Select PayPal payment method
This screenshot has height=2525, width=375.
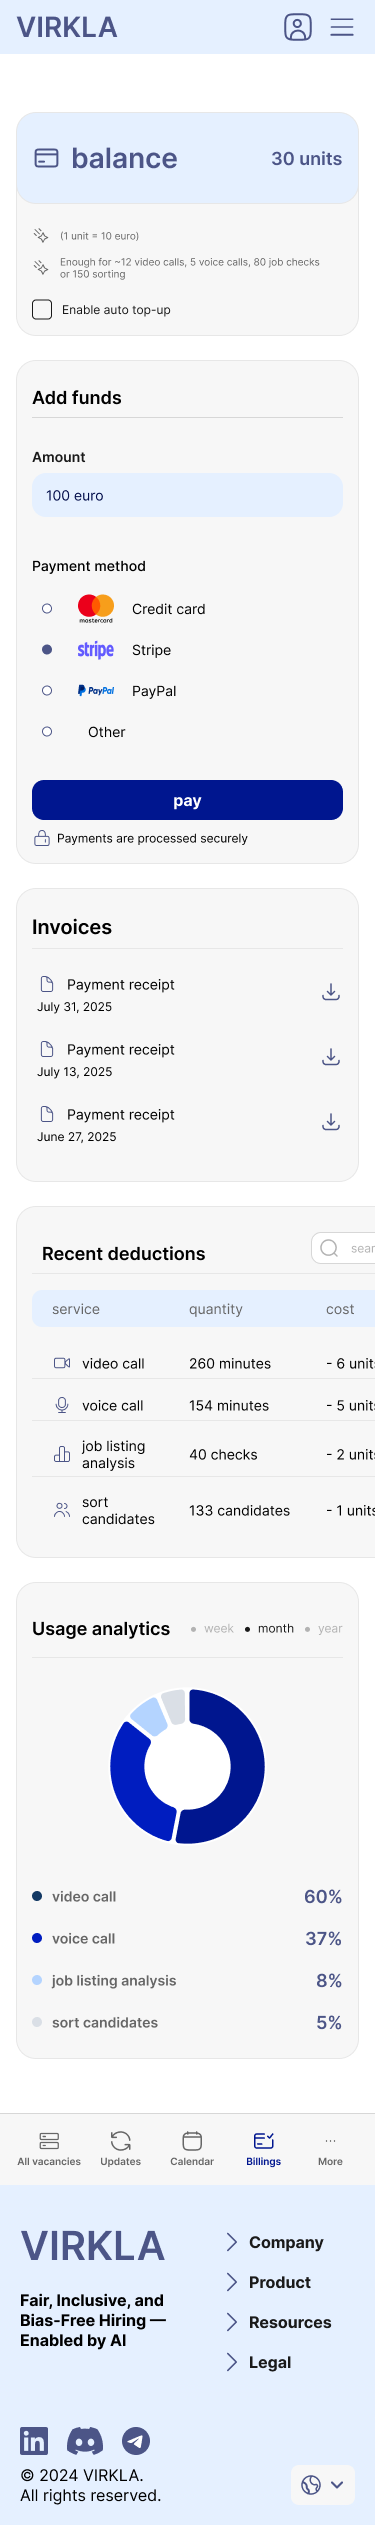tap(47, 691)
